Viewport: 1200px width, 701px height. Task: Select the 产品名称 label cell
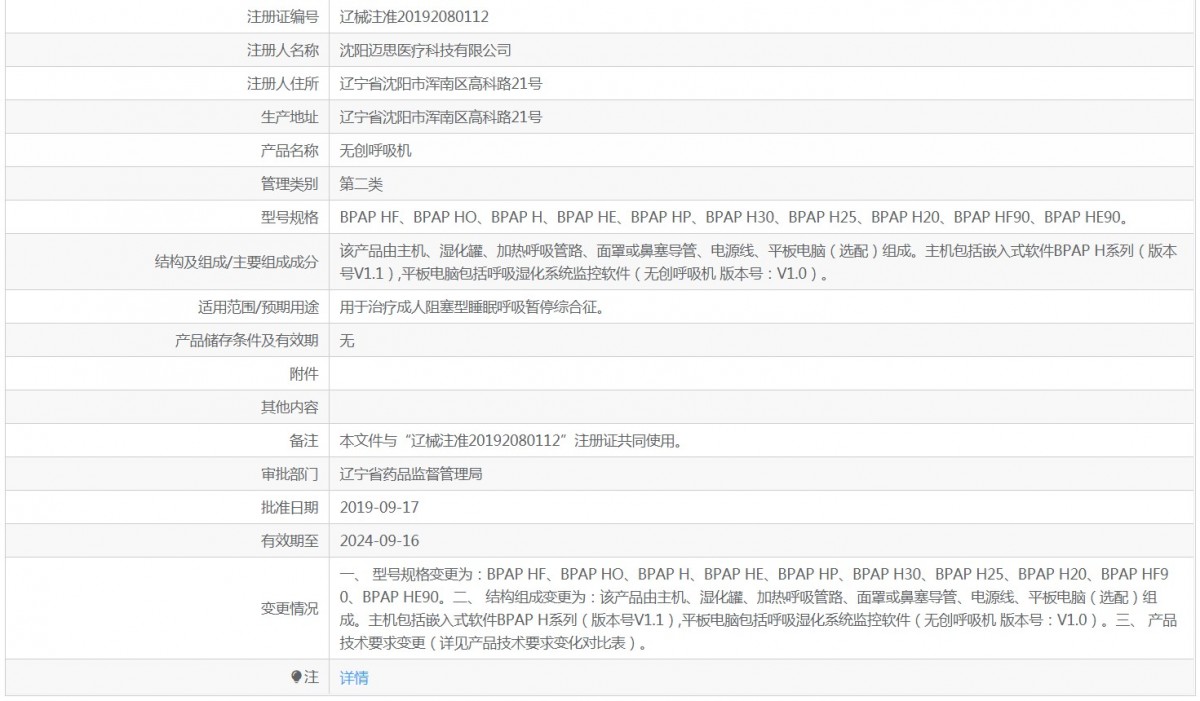click(166, 150)
